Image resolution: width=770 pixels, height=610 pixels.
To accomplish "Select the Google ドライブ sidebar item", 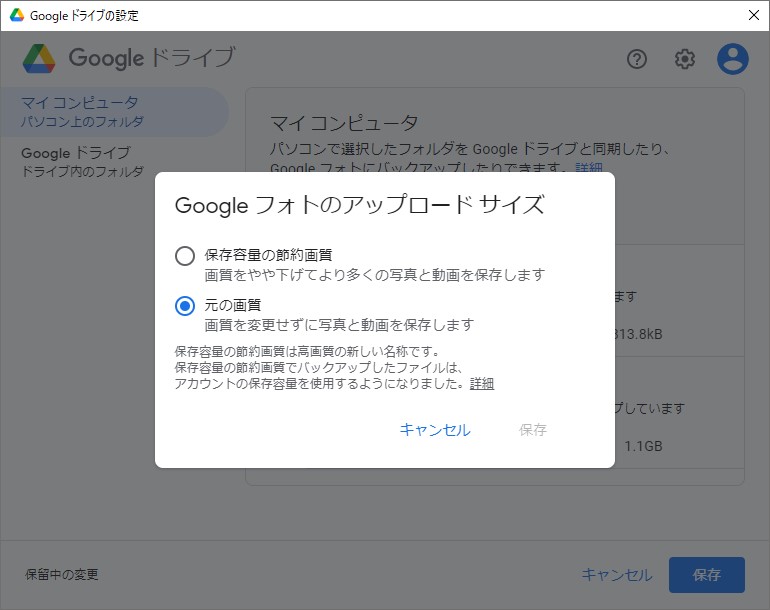I will [x=82, y=162].
